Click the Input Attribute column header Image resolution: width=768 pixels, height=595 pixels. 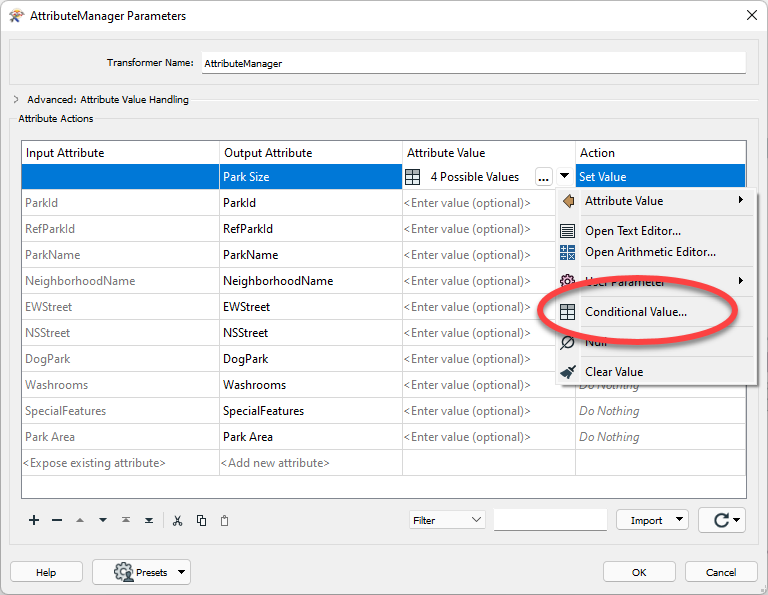click(x=120, y=153)
